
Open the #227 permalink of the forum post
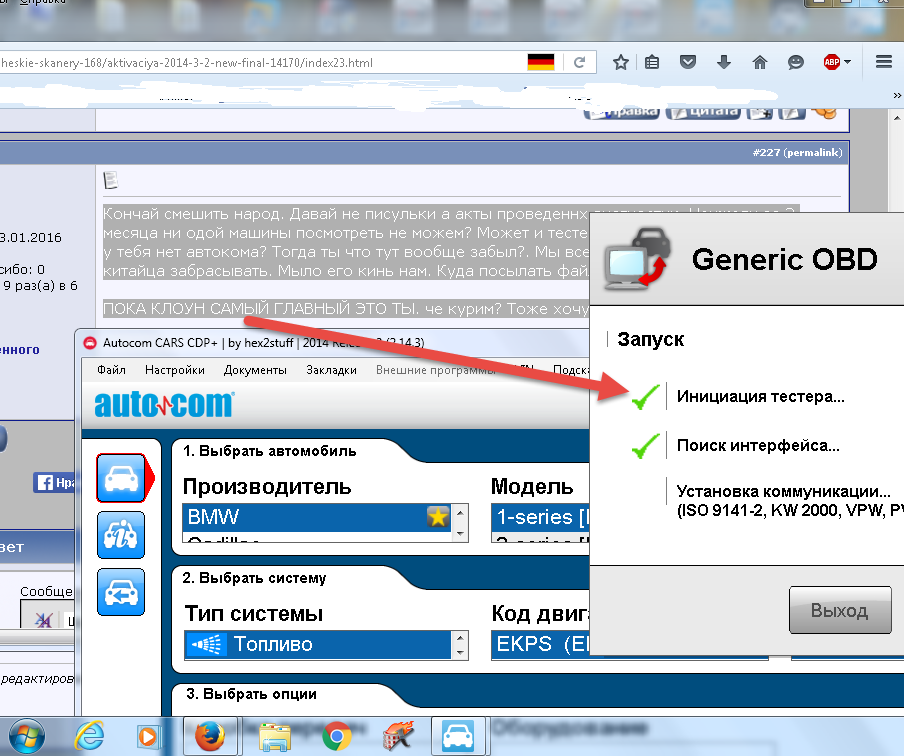point(796,152)
